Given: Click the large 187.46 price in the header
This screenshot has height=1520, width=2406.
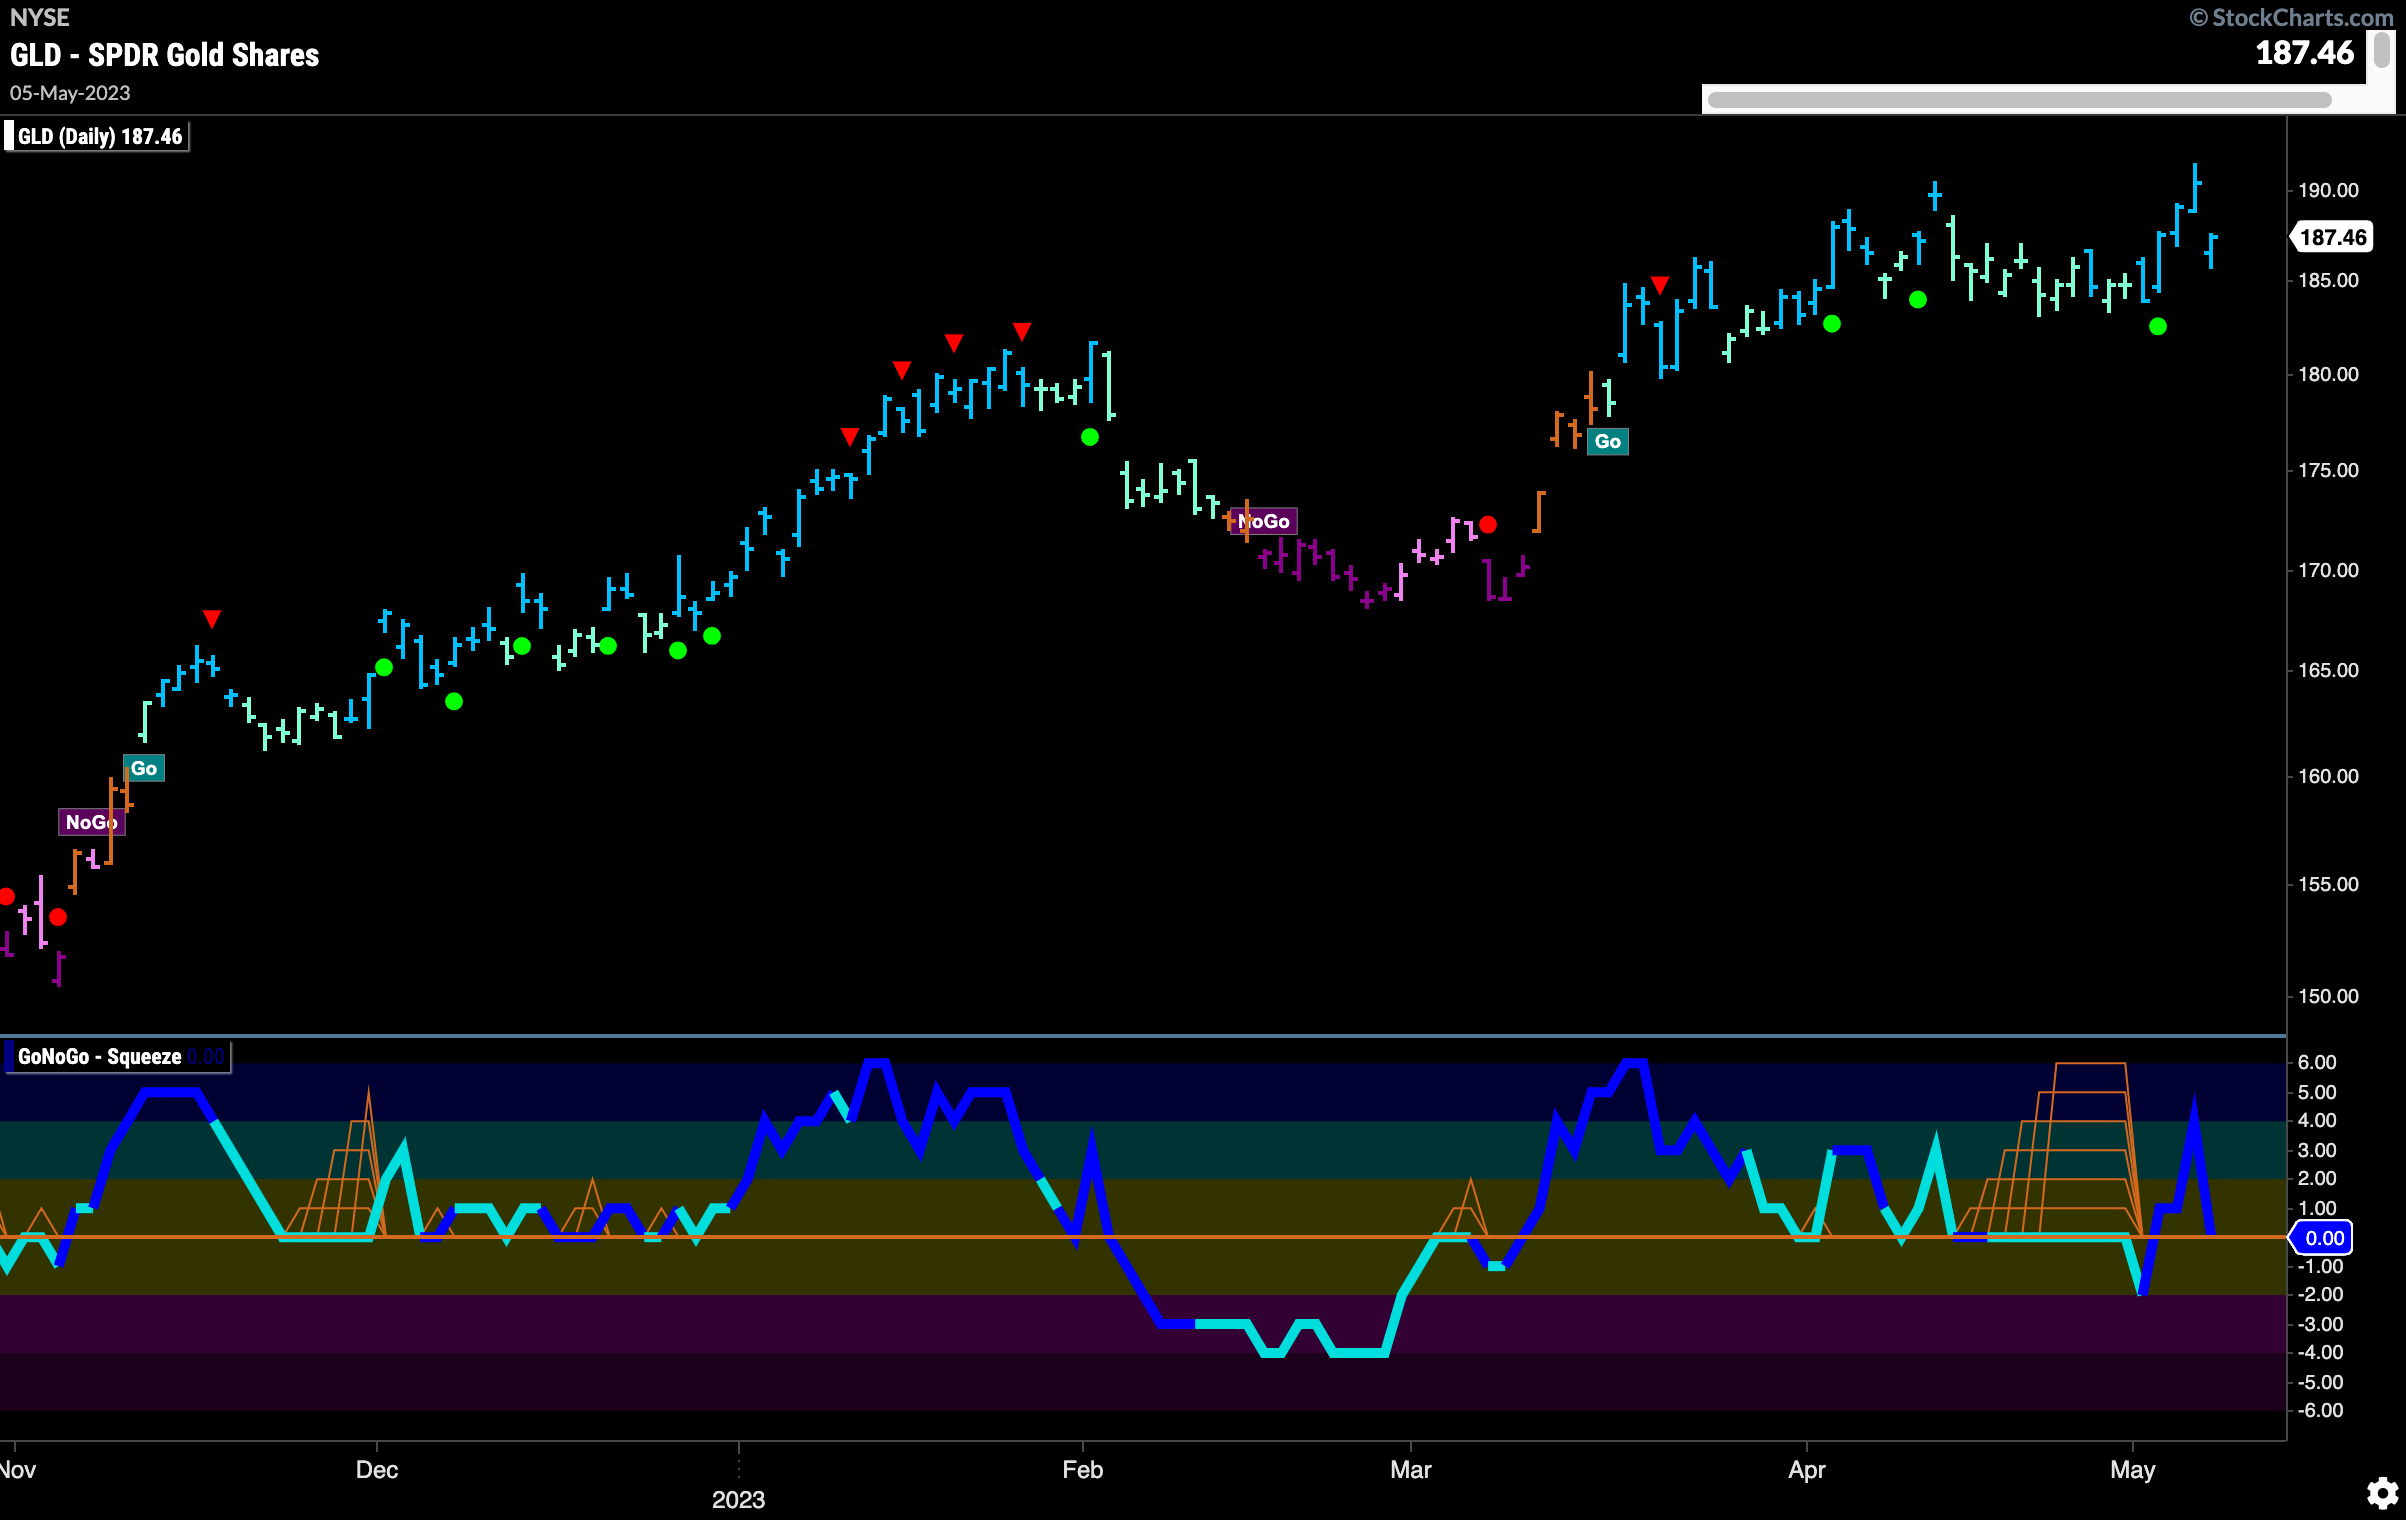Looking at the screenshot, I should pos(2305,52).
